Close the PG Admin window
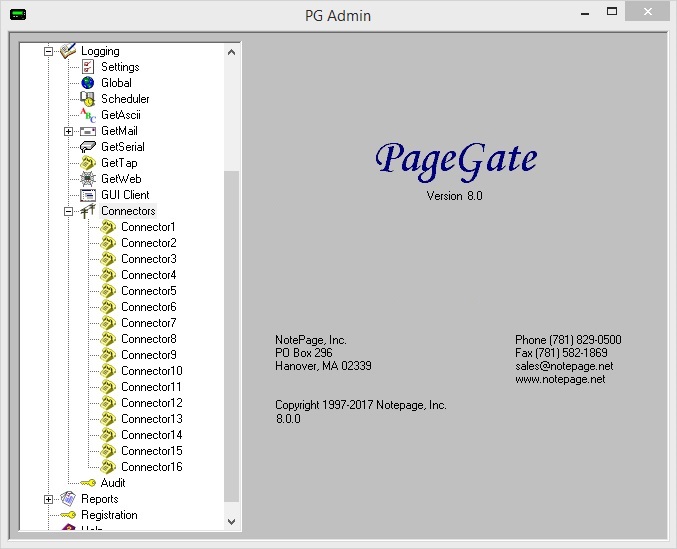 coord(648,12)
